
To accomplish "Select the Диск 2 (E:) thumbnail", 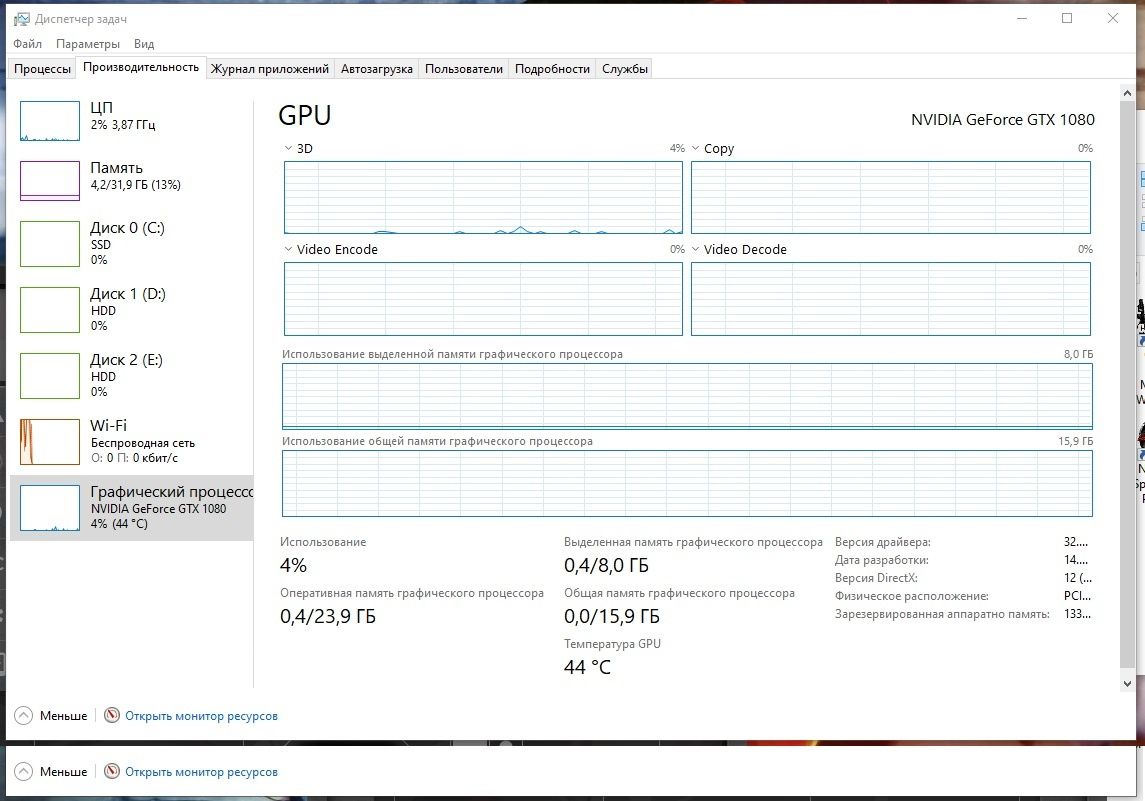I will (50, 376).
